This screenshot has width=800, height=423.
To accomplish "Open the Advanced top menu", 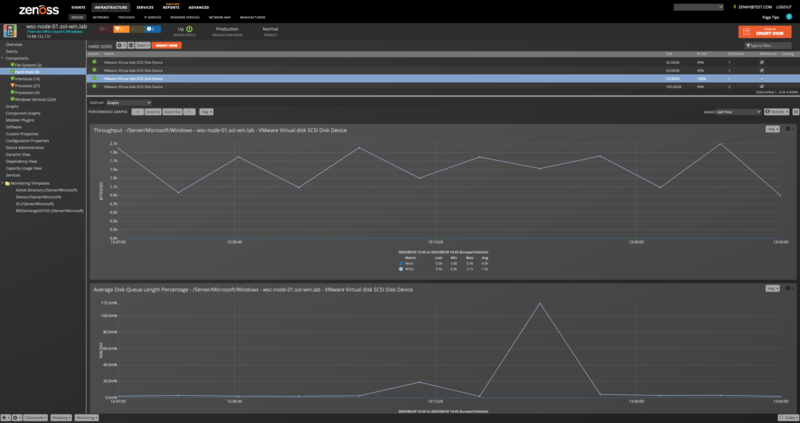I will (198, 7).
